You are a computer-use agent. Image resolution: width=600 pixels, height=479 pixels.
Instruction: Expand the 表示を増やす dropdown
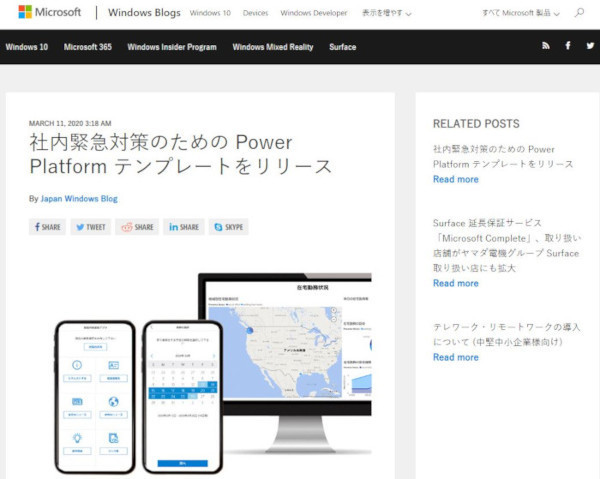coord(386,13)
